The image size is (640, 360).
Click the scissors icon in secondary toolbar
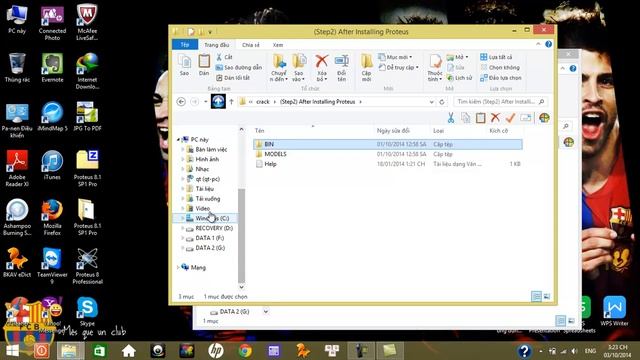(x=451, y=118)
